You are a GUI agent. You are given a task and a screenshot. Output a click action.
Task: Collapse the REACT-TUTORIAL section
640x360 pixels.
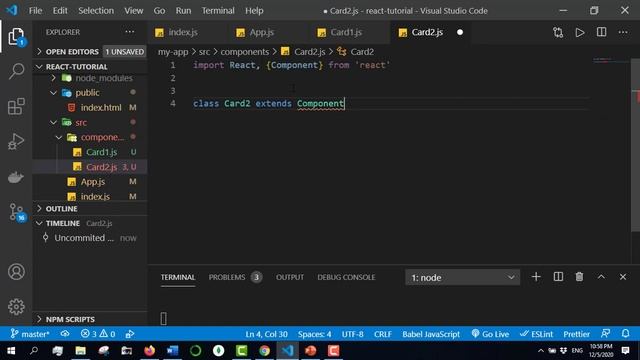click(90, 67)
